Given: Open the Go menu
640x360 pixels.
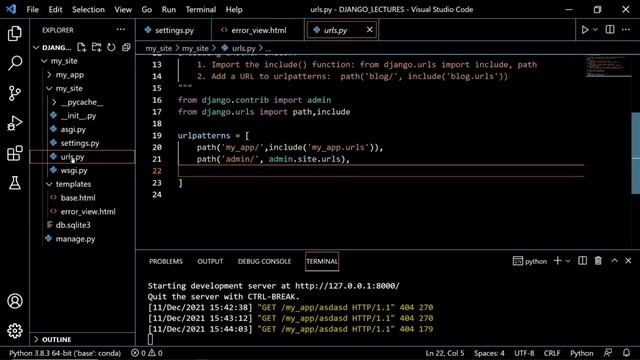Looking at the screenshot, I should [x=147, y=9].
